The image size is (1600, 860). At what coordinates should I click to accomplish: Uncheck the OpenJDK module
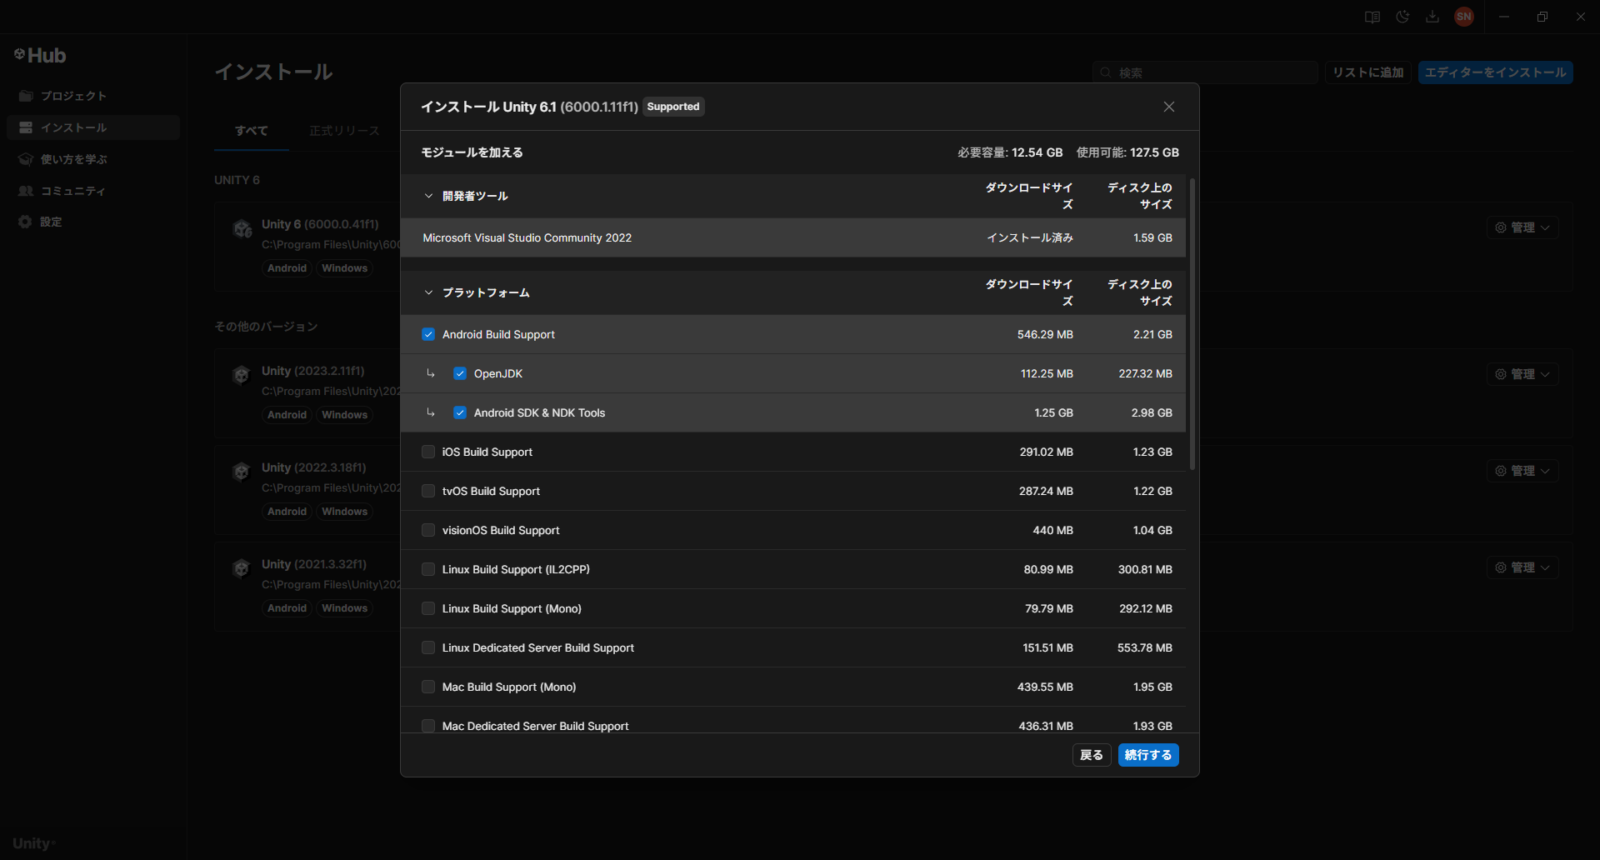click(460, 374)
